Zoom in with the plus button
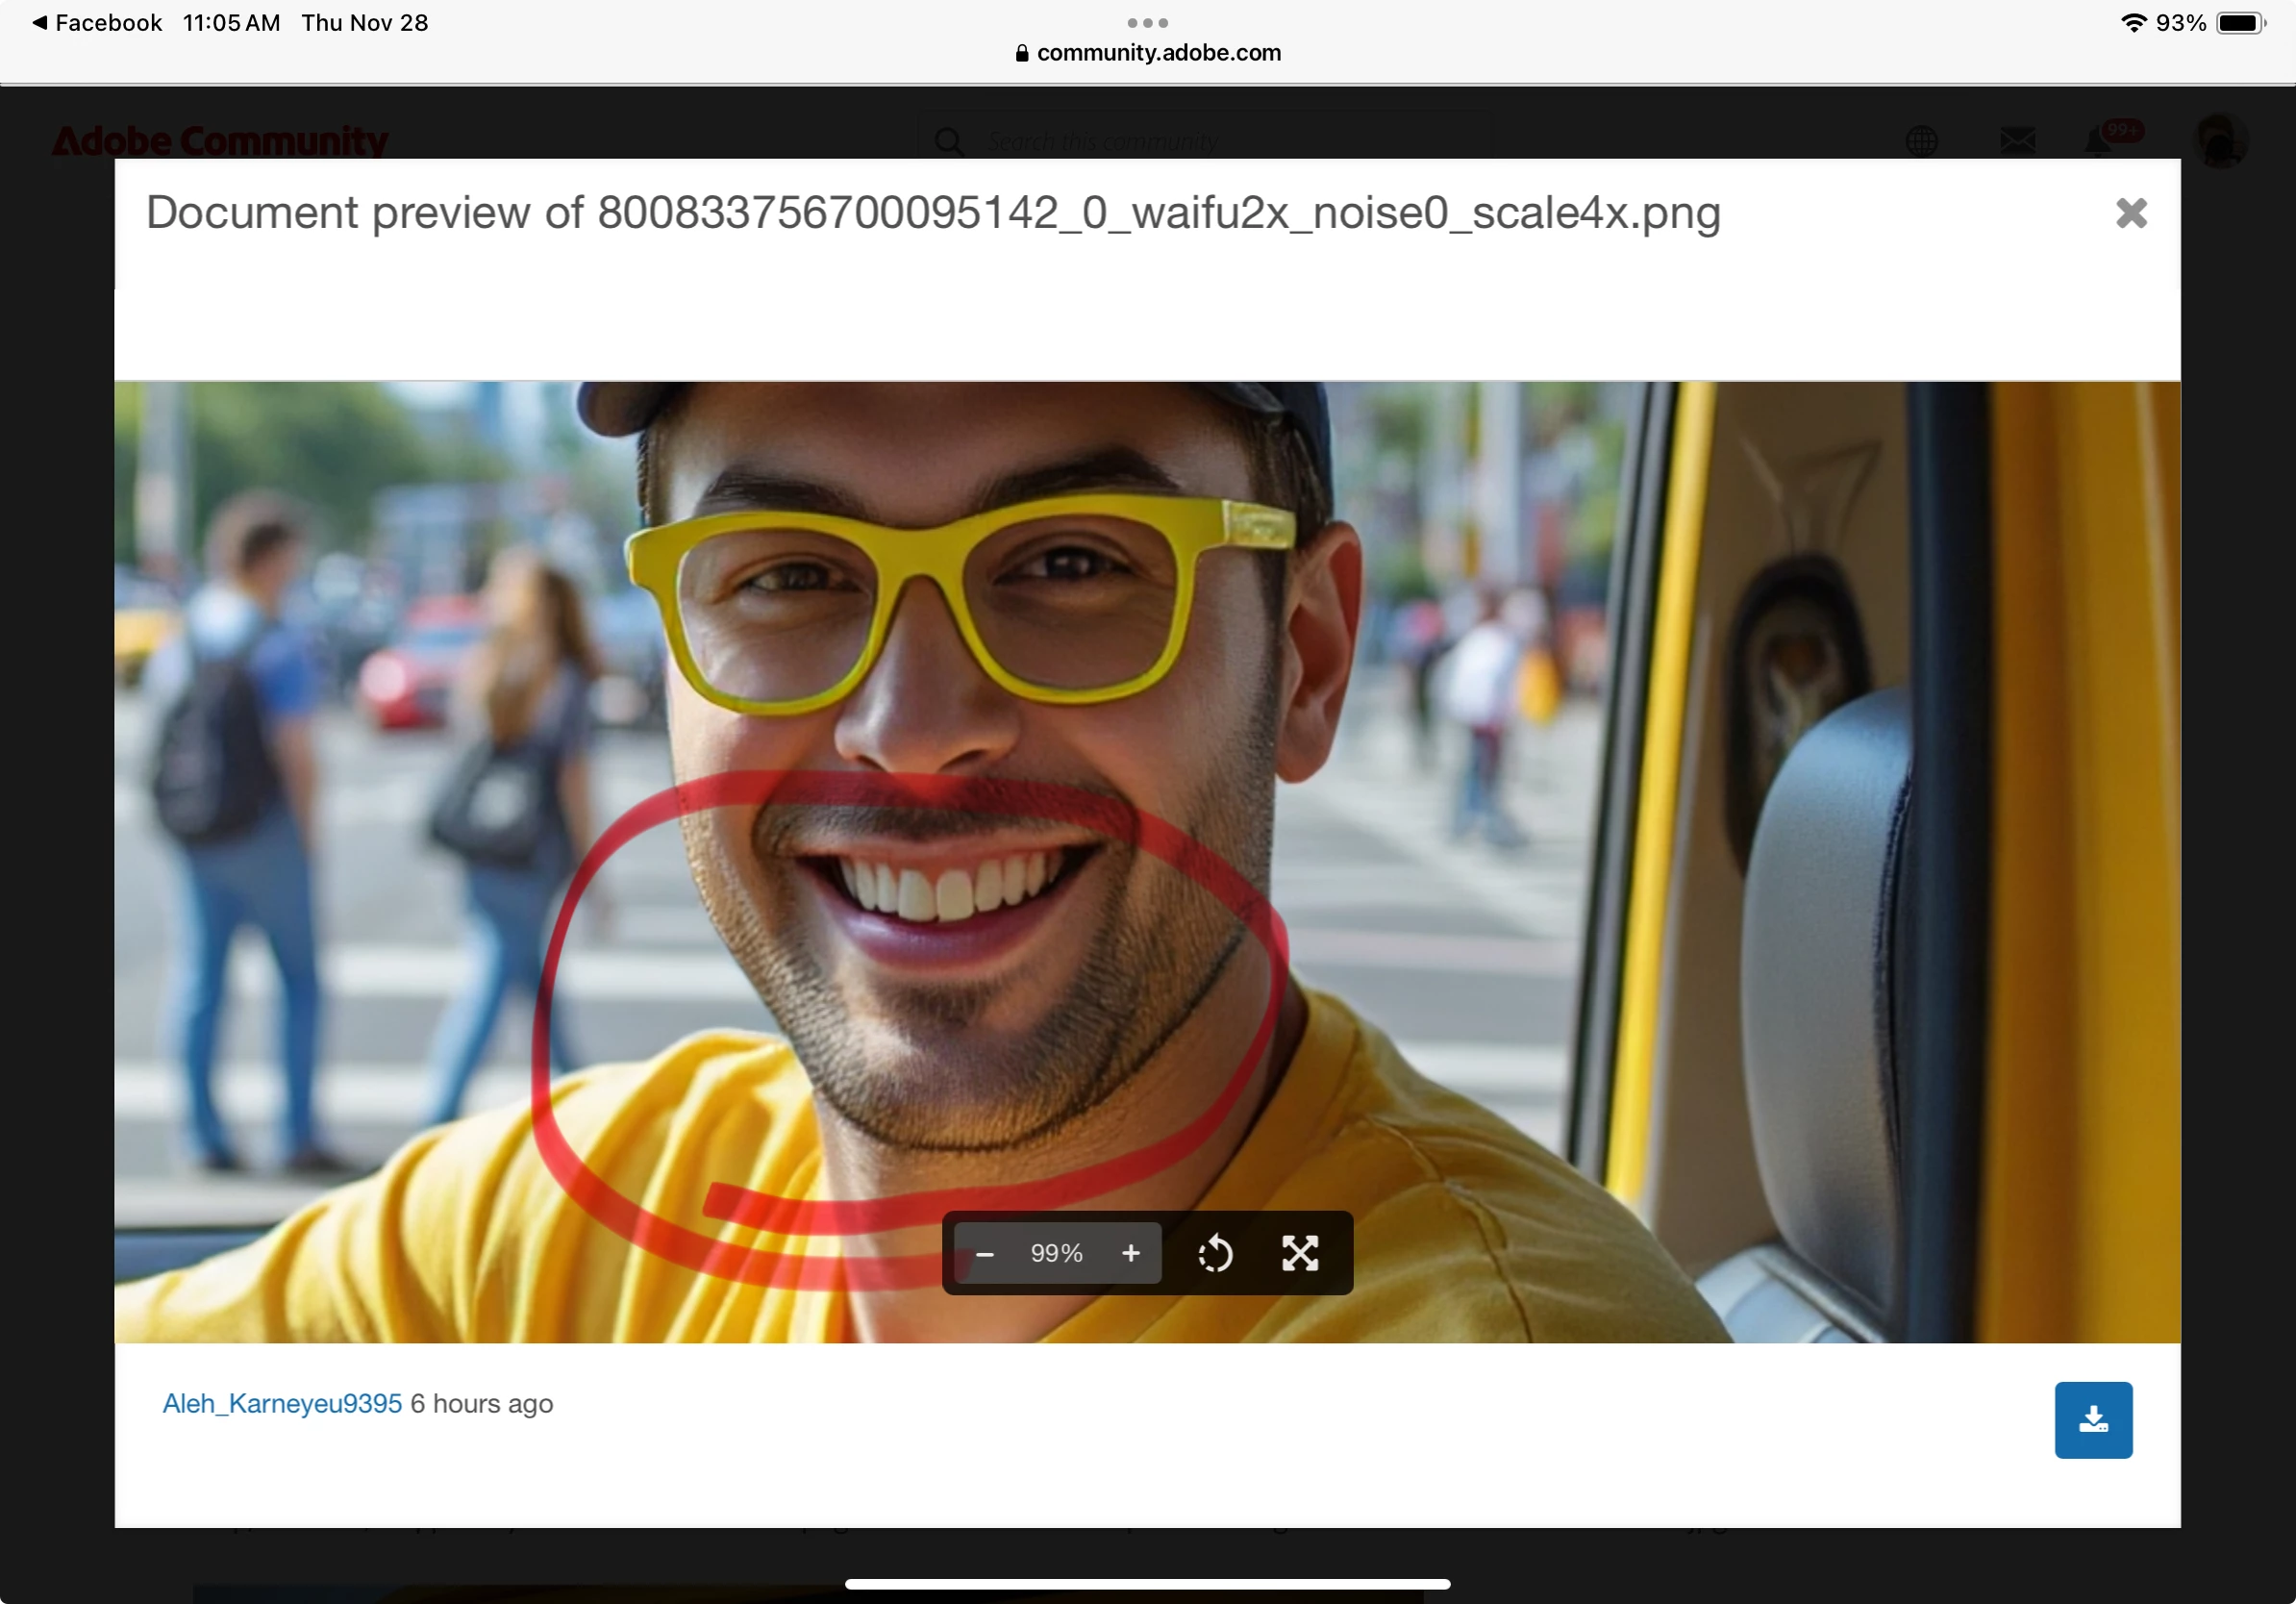Image resolution: width=2296 pixels, height=1604 pixels. click(x=1130, y=1254)
